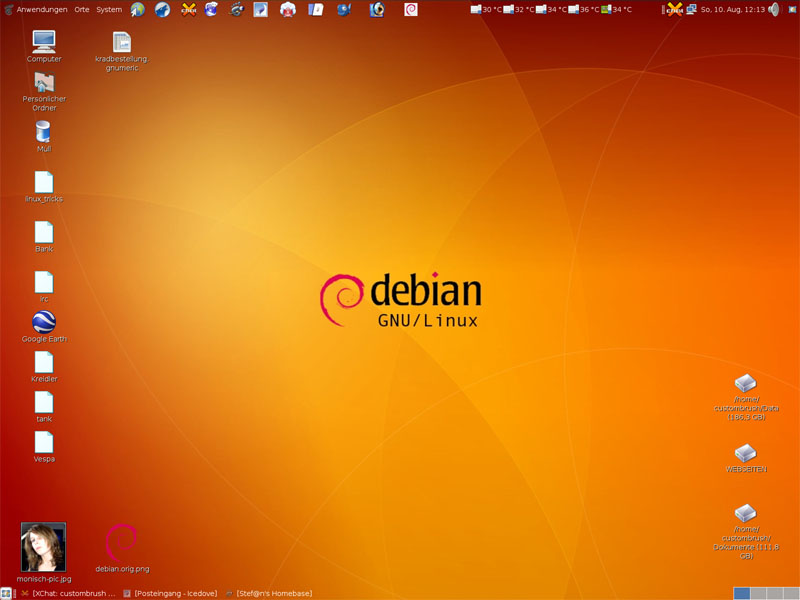Viewport: 800px width, 600px height.
Task: Expand the calendar from the clock
Action: (x=732, y=10)
